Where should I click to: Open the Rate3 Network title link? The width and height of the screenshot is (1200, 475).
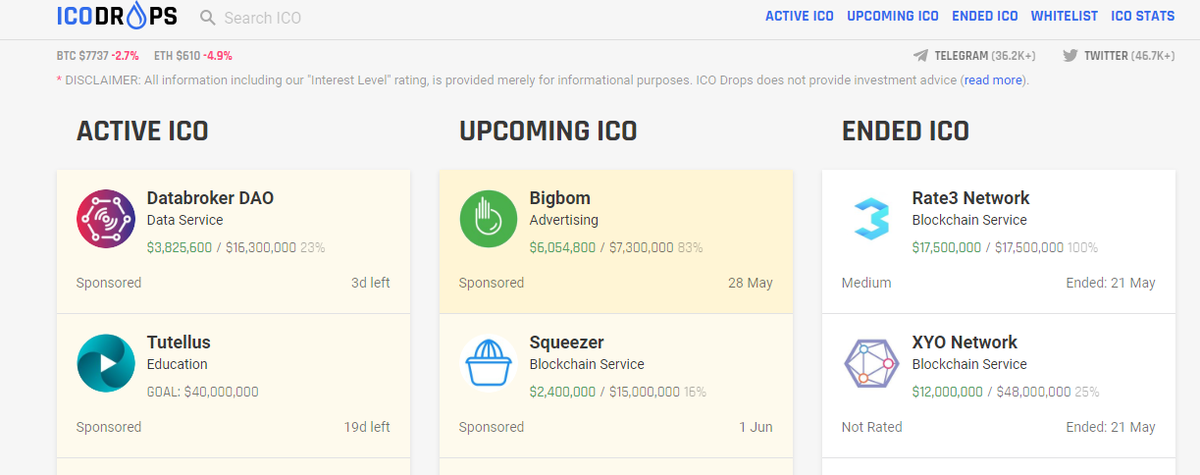point(970,198)
